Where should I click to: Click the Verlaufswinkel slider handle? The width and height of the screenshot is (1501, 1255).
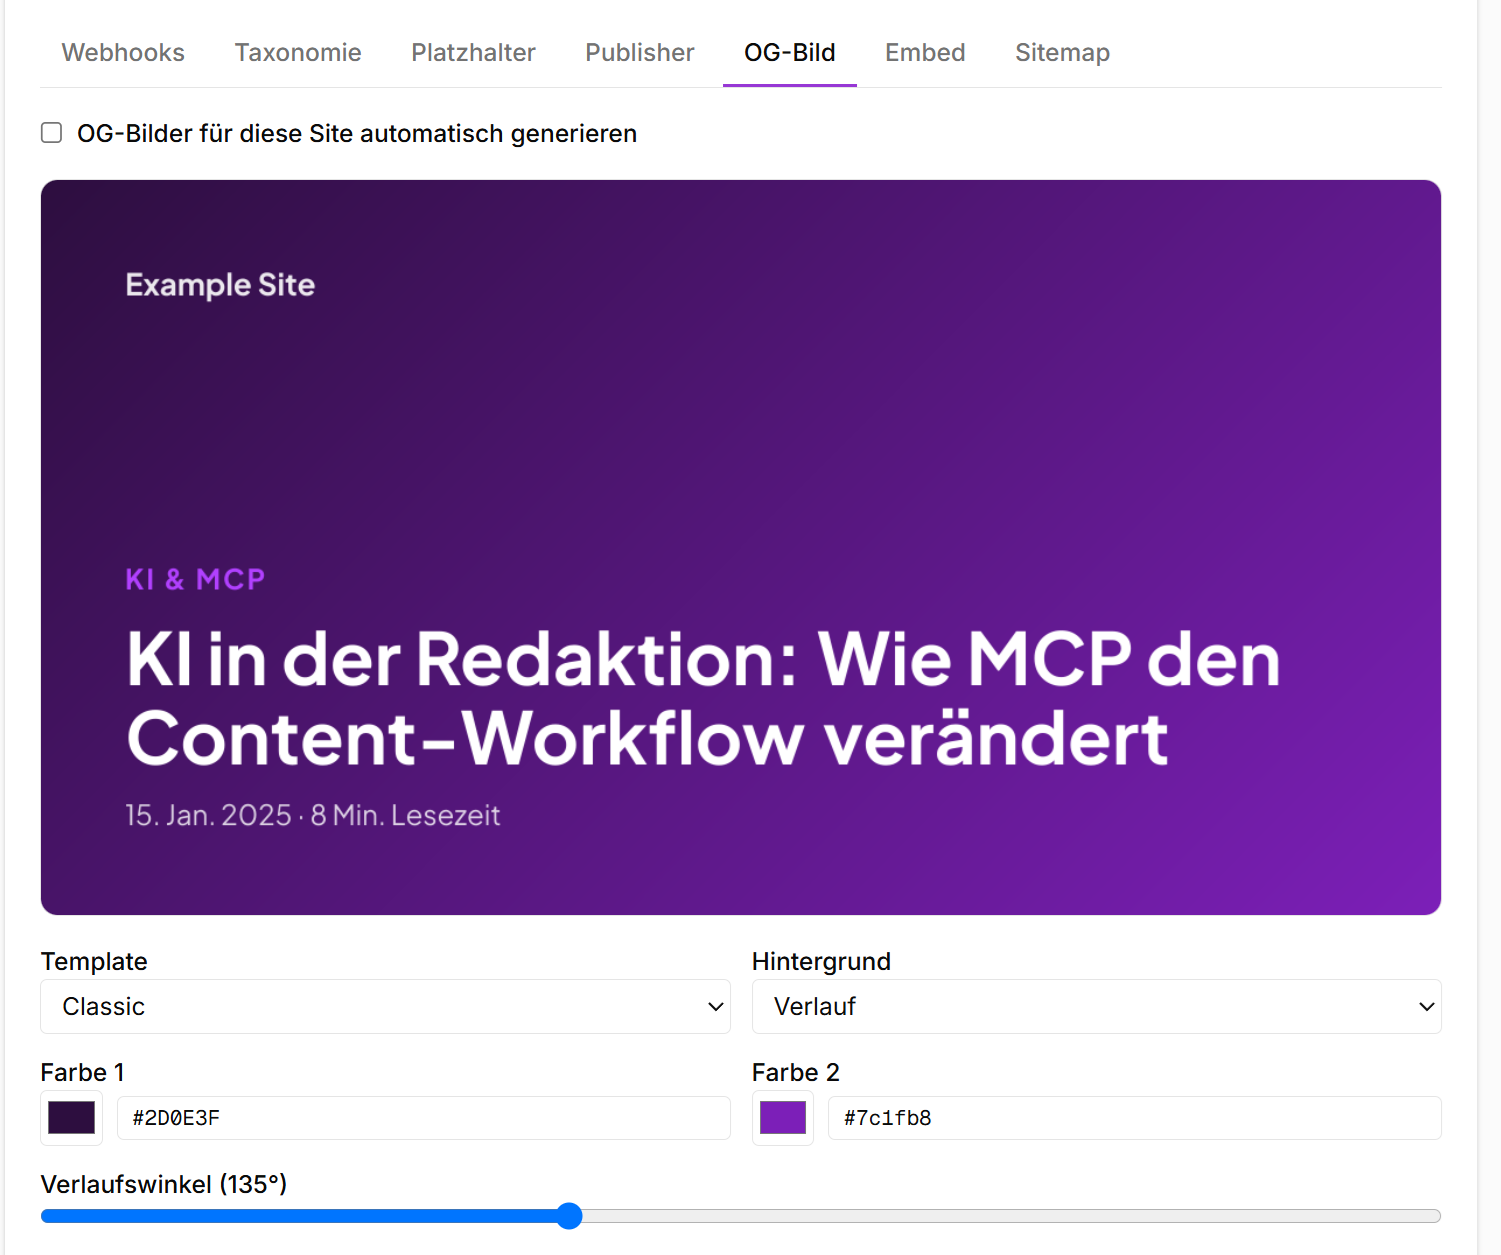tap(569, 1216)
